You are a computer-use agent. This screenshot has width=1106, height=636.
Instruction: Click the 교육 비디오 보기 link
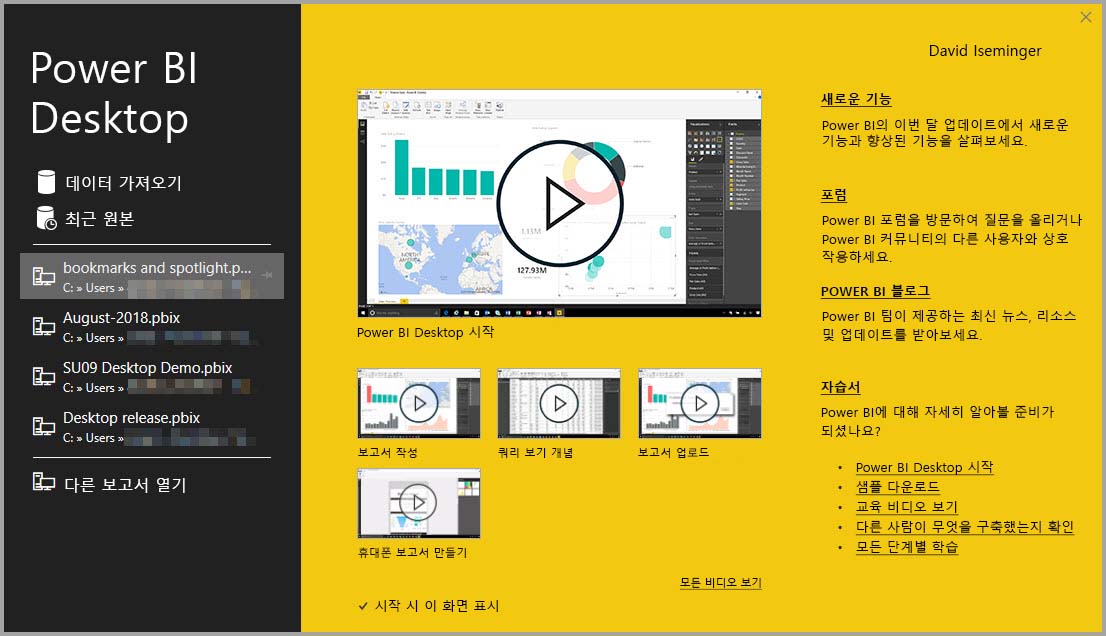[x=906, y=506]
